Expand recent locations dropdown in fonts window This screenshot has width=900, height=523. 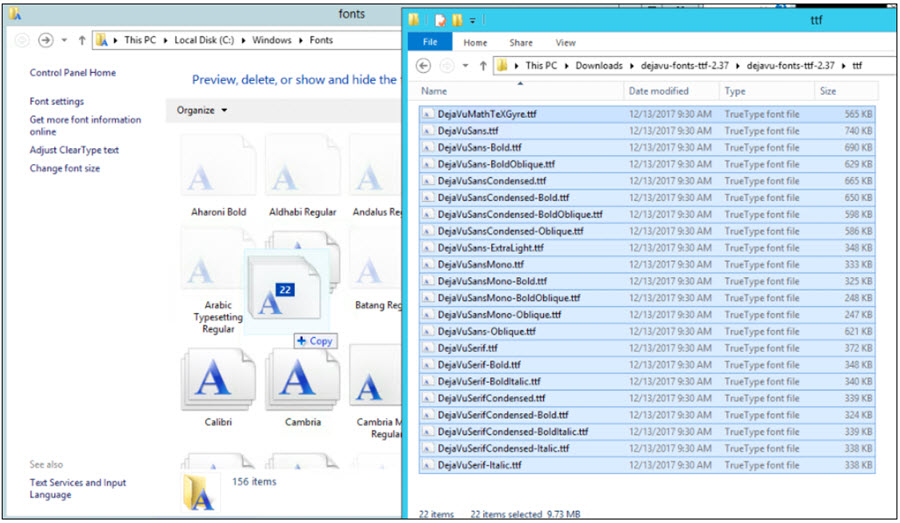(x=65, y=40)
